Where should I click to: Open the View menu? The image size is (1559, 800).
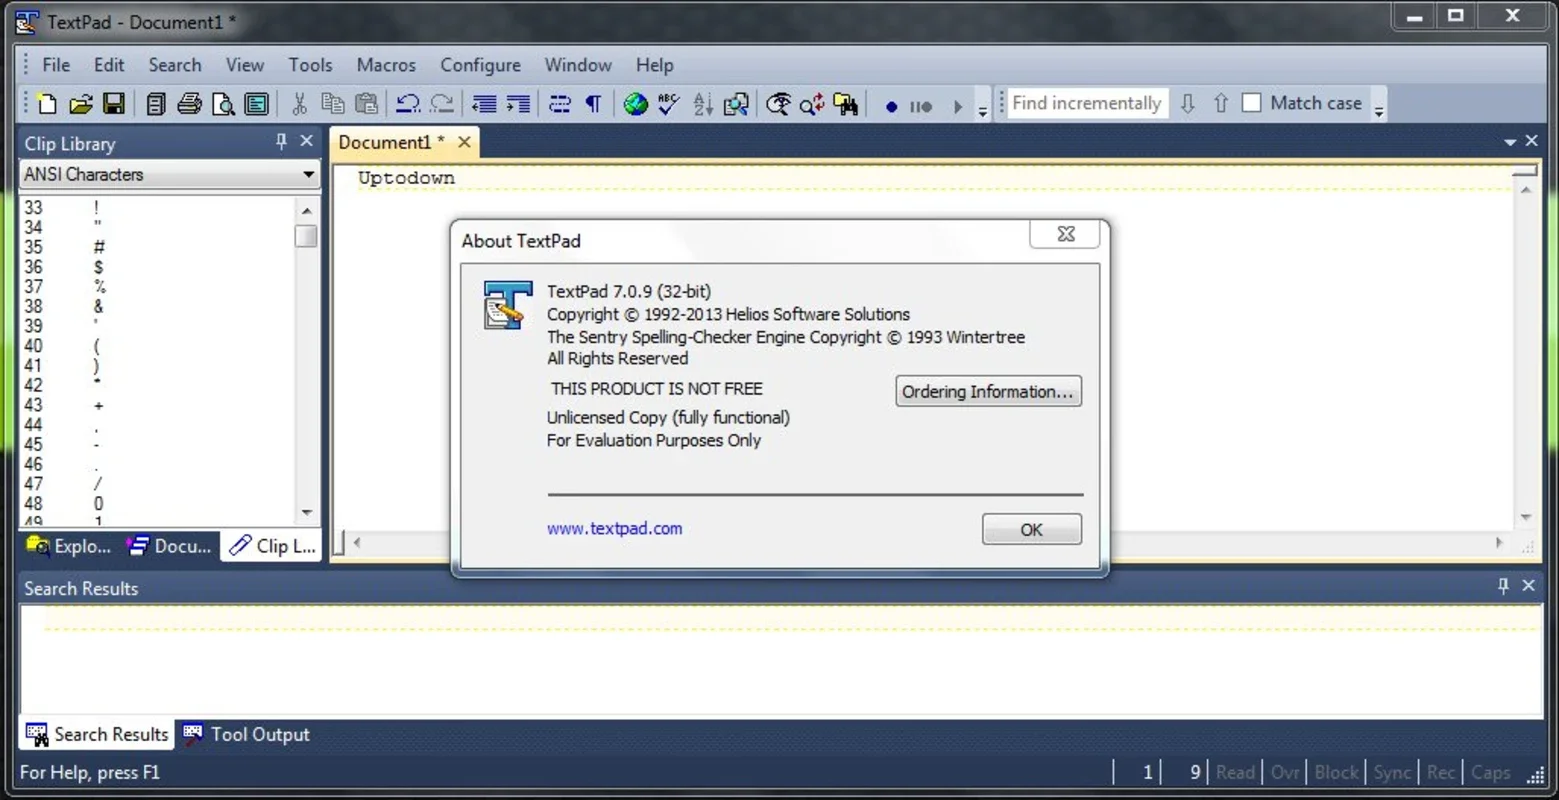[x=245, y=65]
